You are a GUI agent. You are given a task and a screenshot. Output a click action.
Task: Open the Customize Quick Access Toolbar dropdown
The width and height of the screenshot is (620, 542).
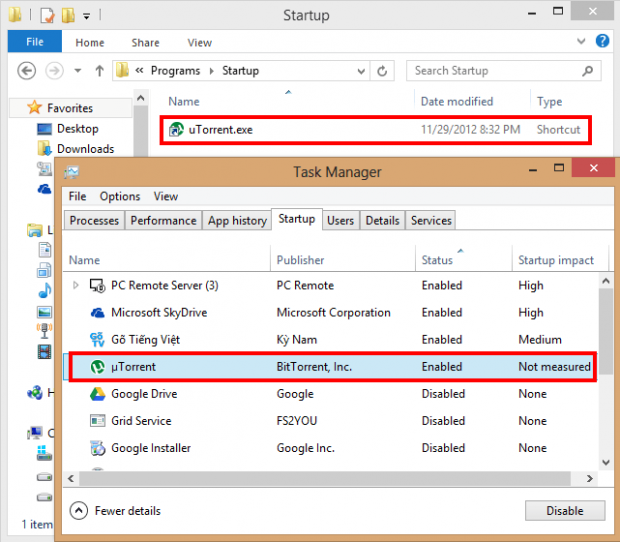(87, 16)
